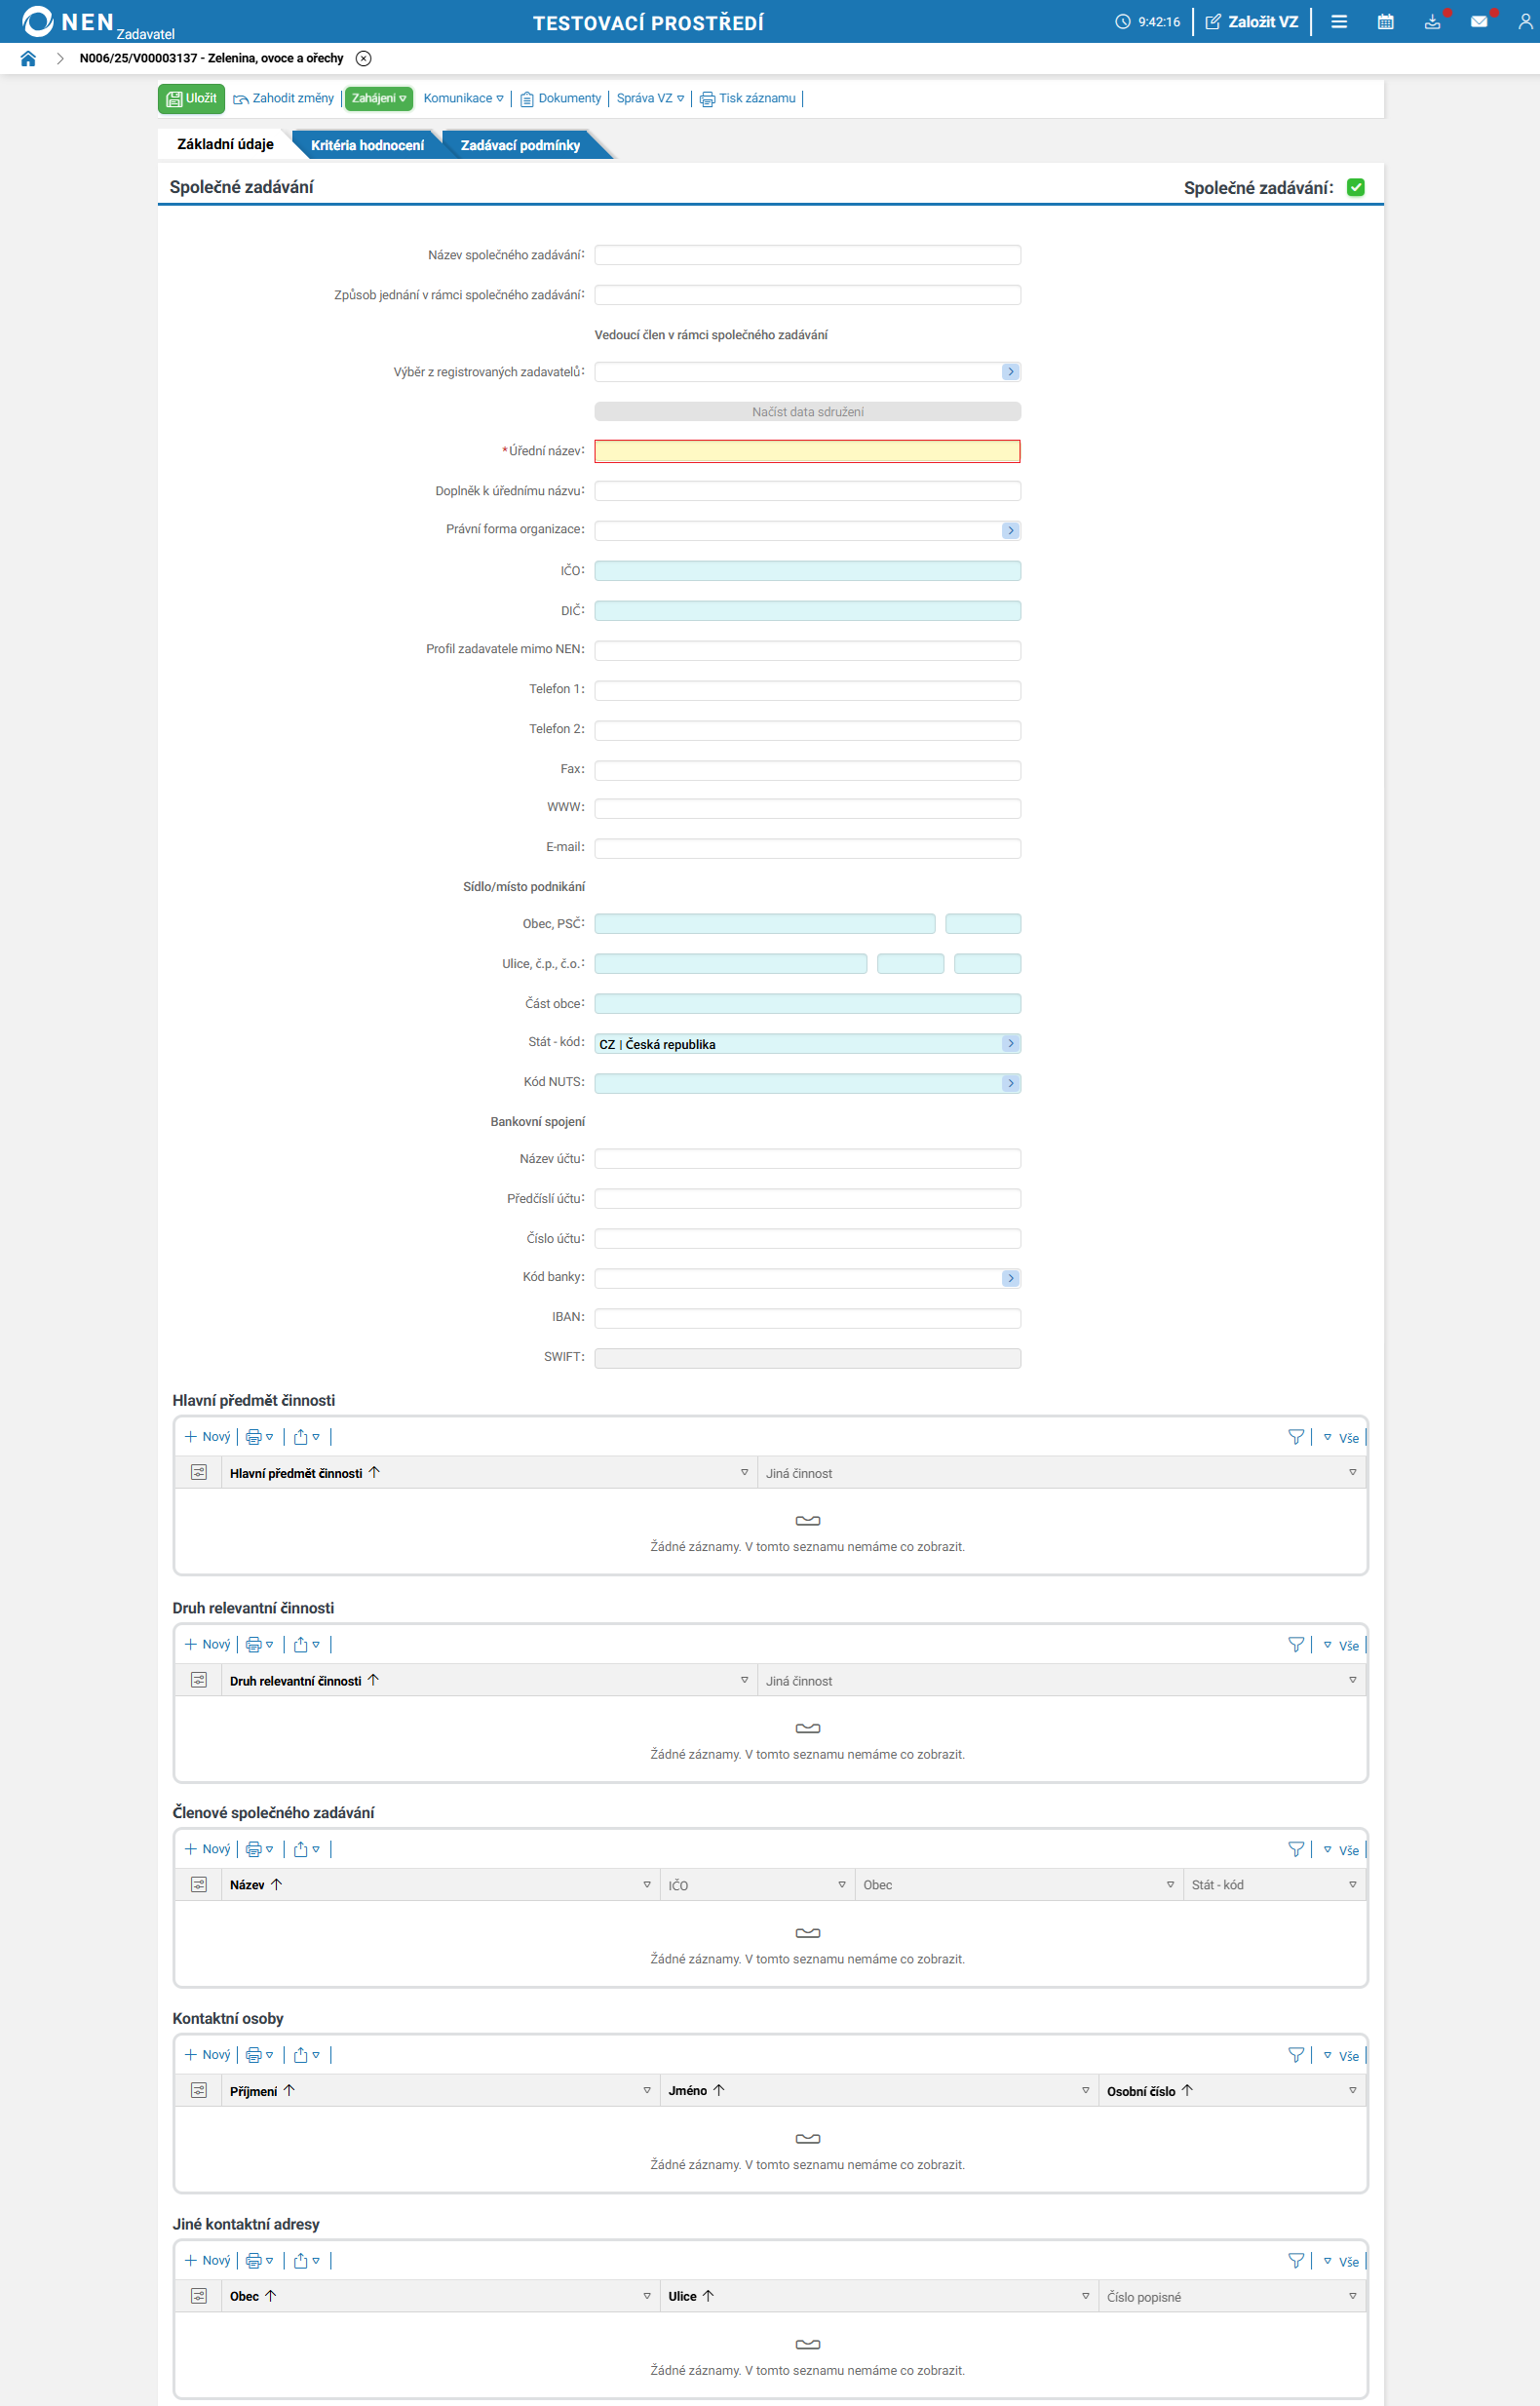This screenshot has height=2406, width=1540.
Task: Sort by Příjmení column
Action: point(262,2091)
